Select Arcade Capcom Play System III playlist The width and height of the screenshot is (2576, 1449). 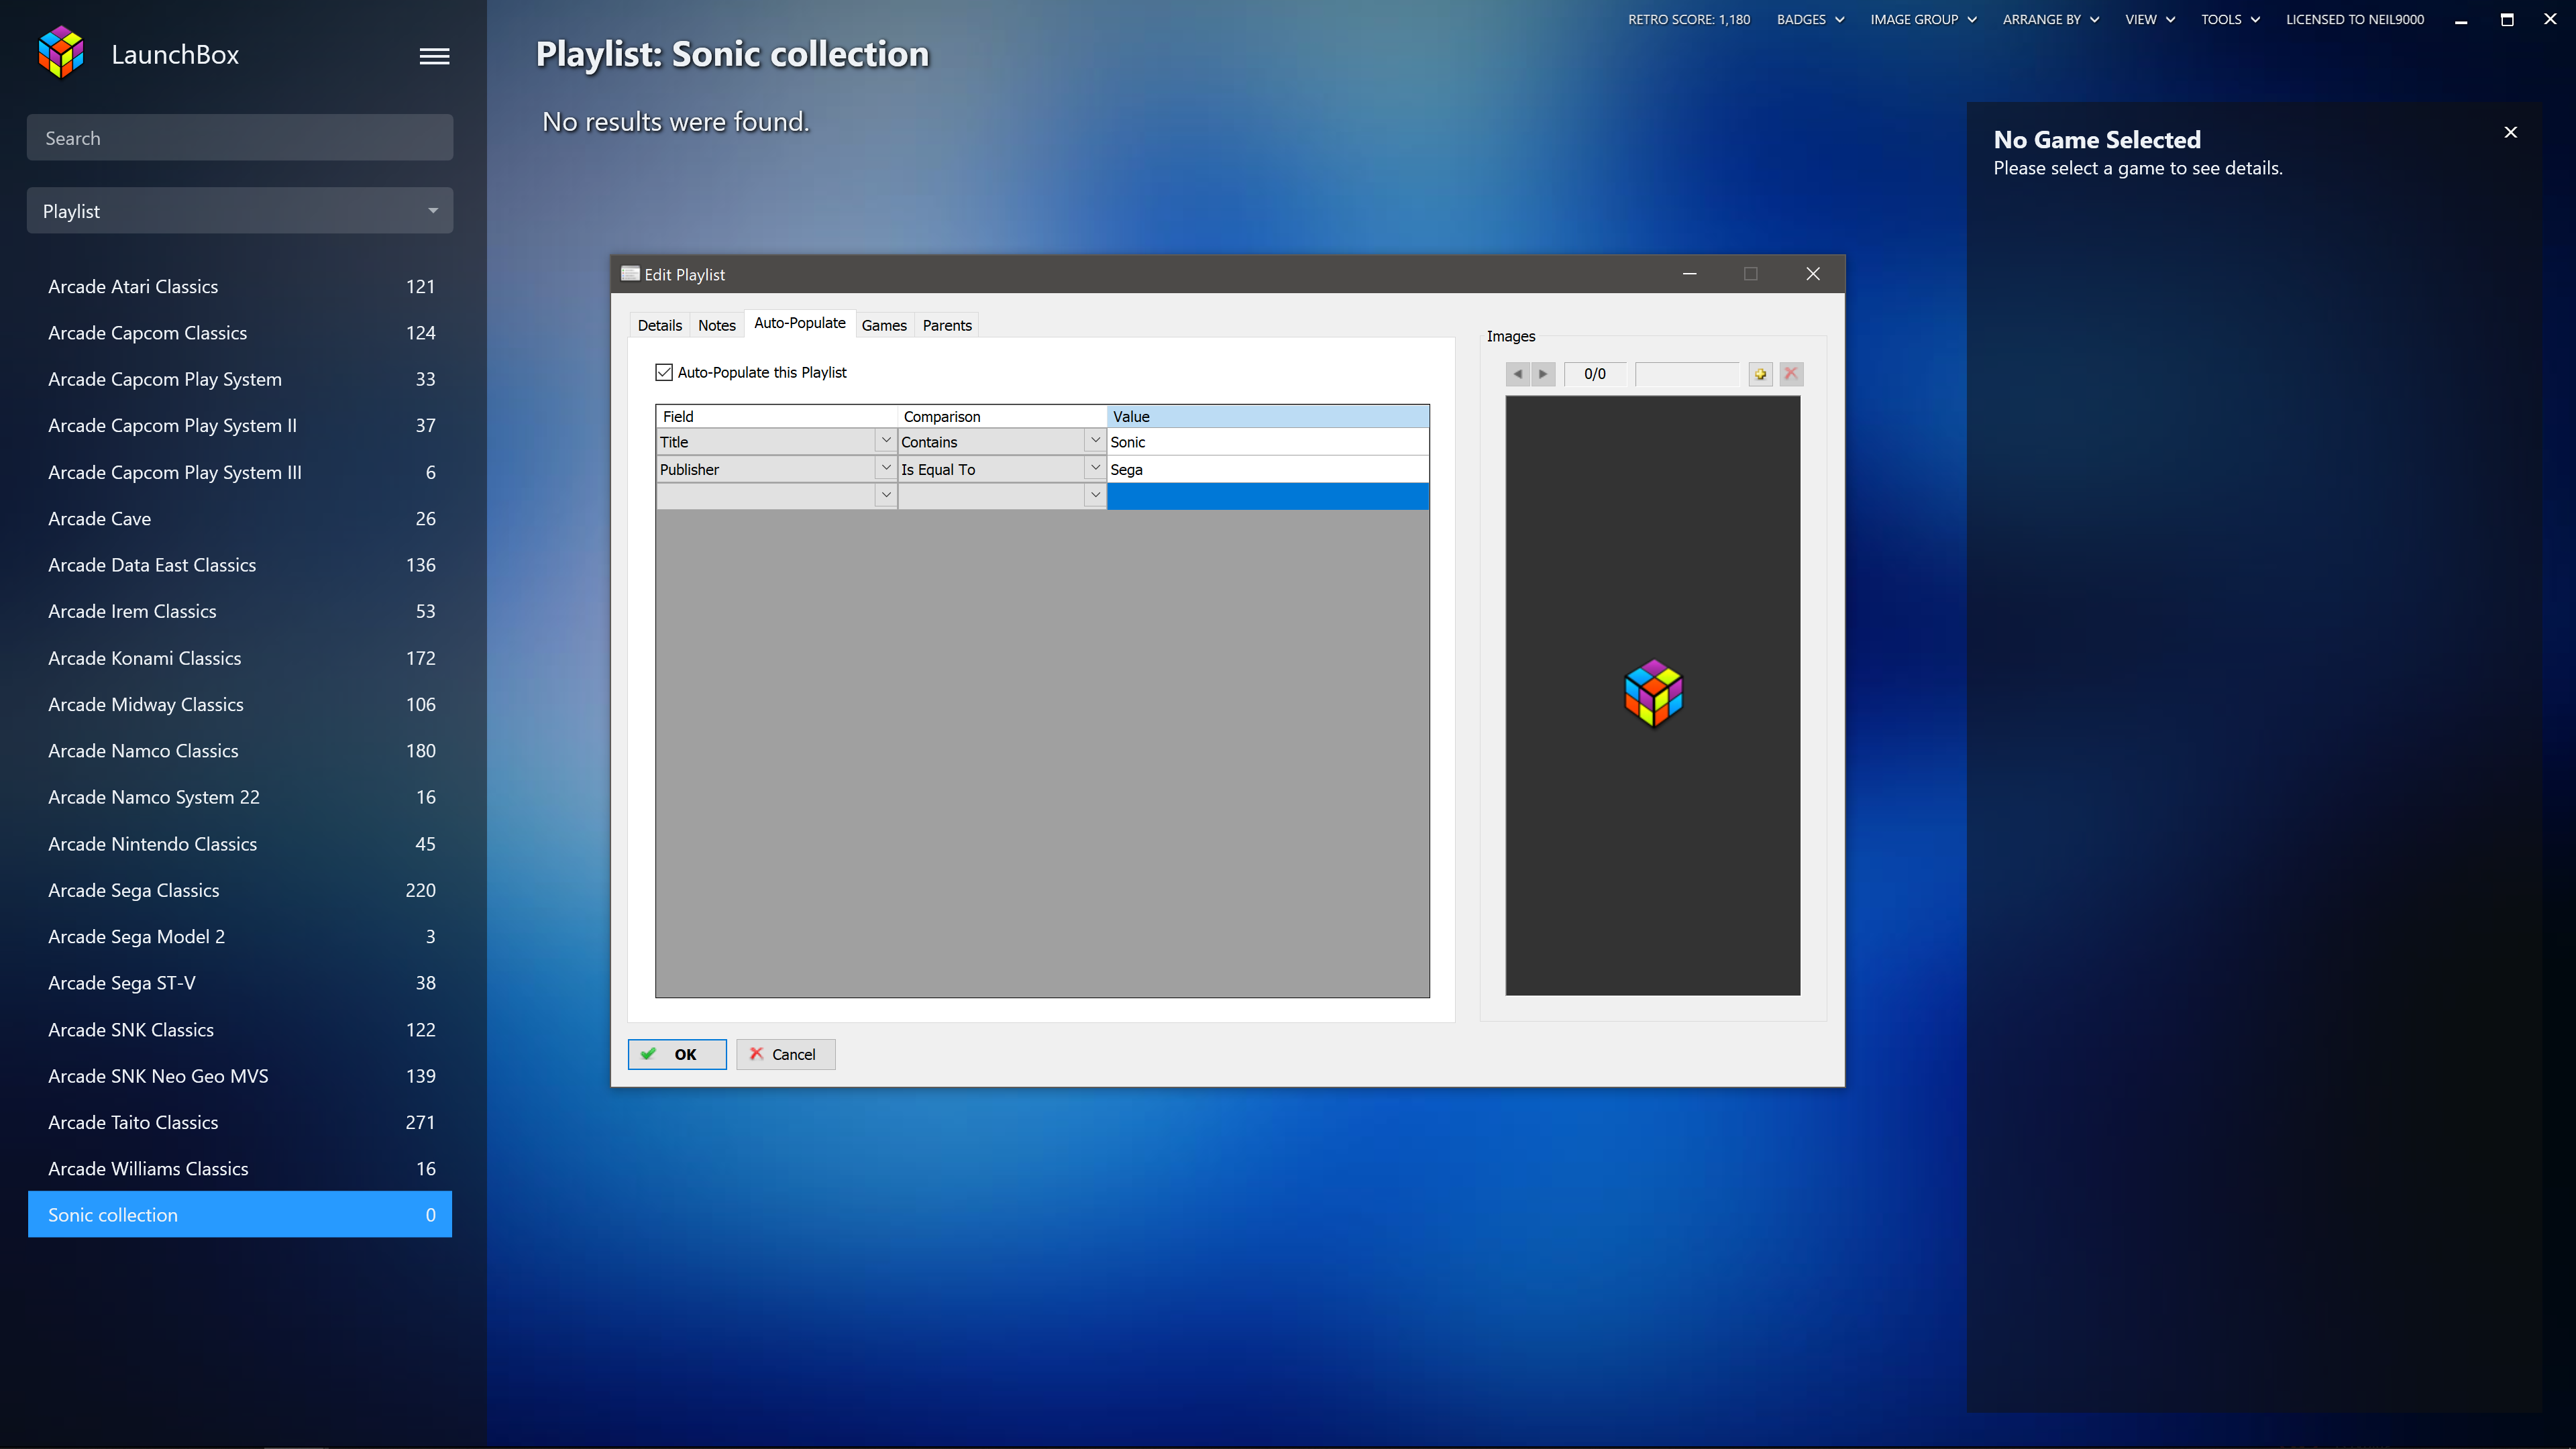coord(240,472)
